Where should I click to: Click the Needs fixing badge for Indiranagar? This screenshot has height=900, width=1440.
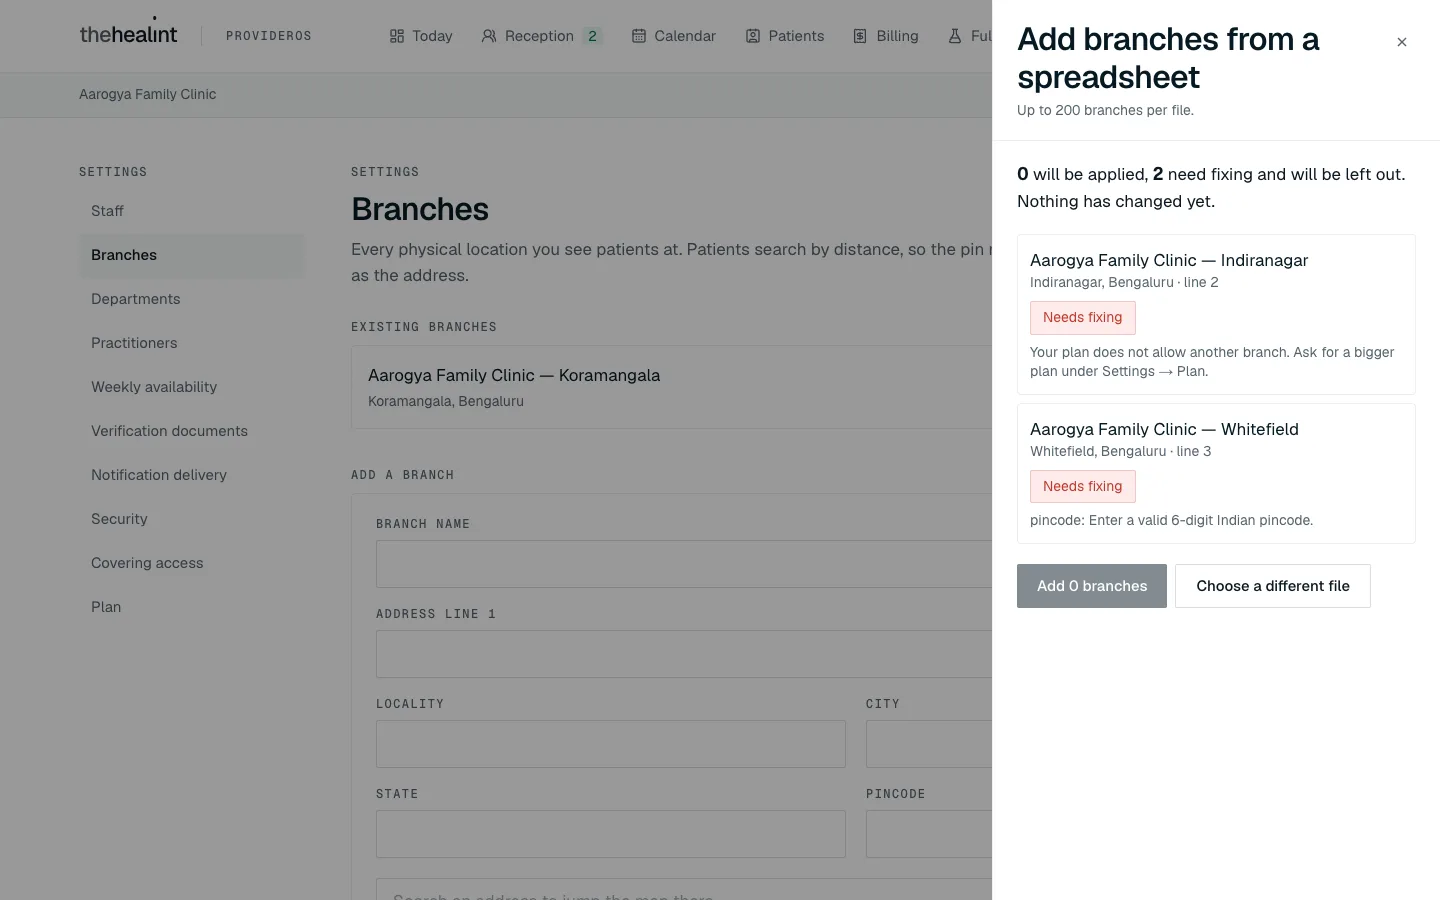[1083, 318]
